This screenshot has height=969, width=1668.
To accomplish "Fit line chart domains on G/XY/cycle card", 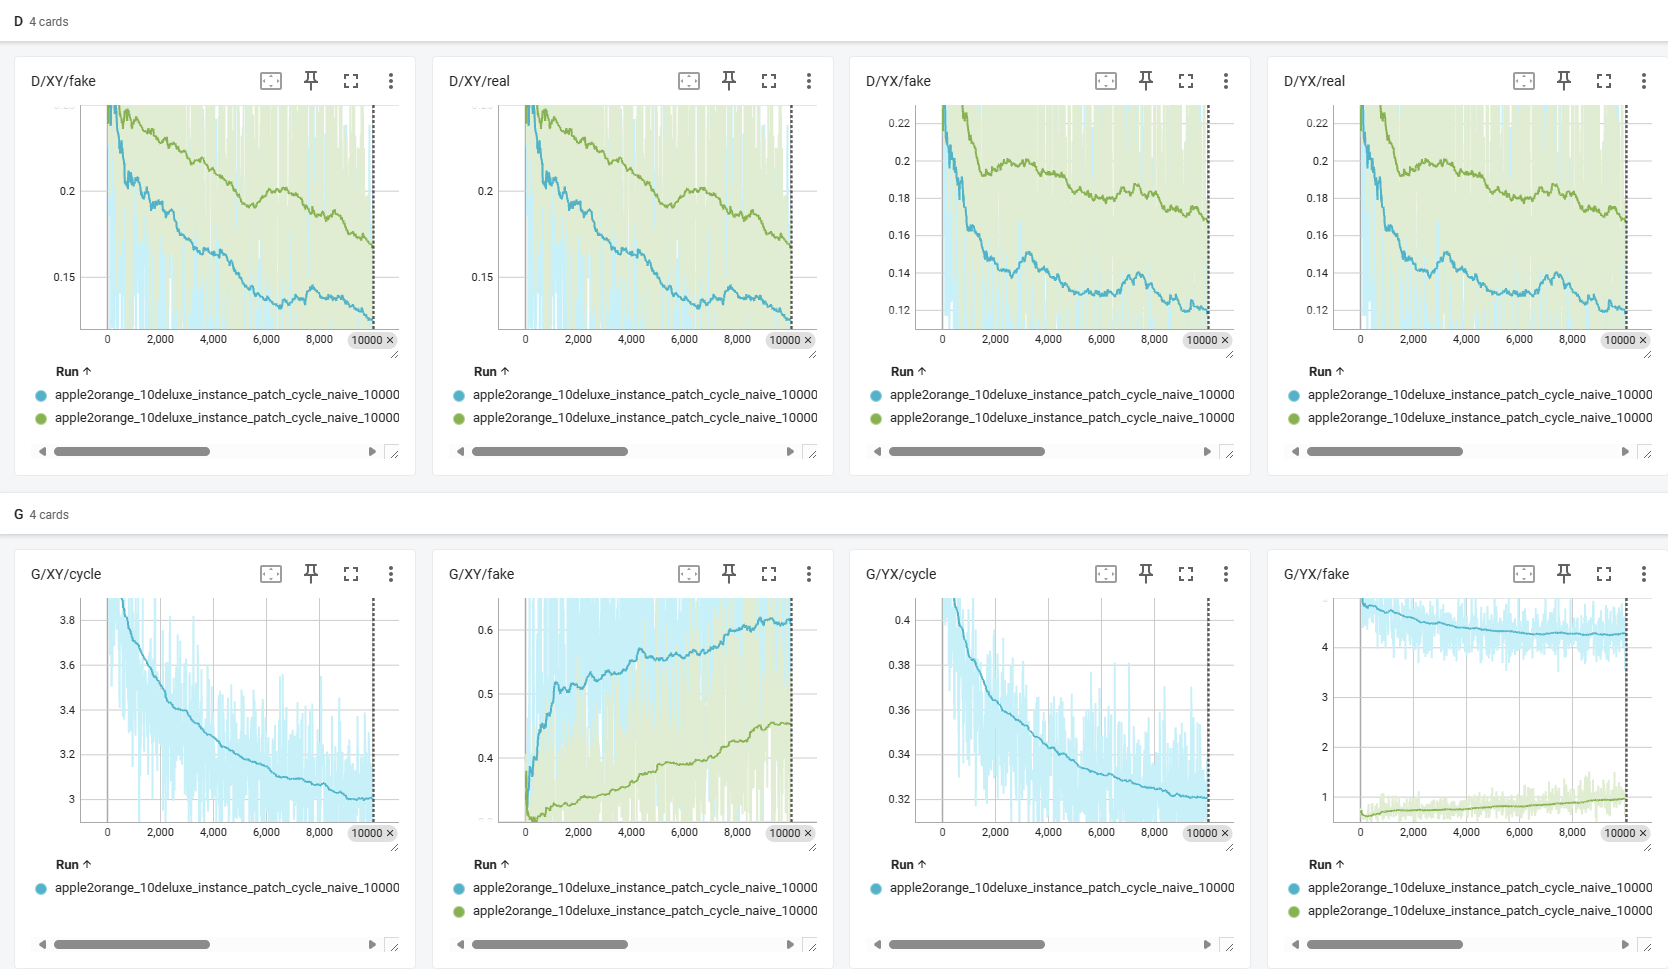I will 271,574.
